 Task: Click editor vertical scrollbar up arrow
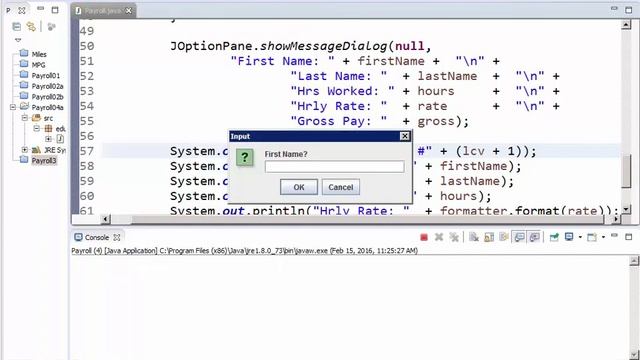(626, 24)
